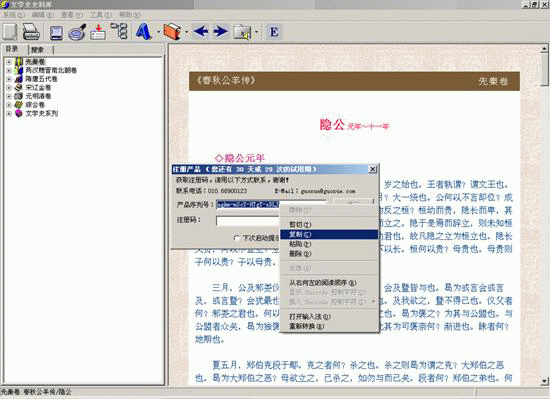Click the blue letter A font icon

(x=143, y=32)
